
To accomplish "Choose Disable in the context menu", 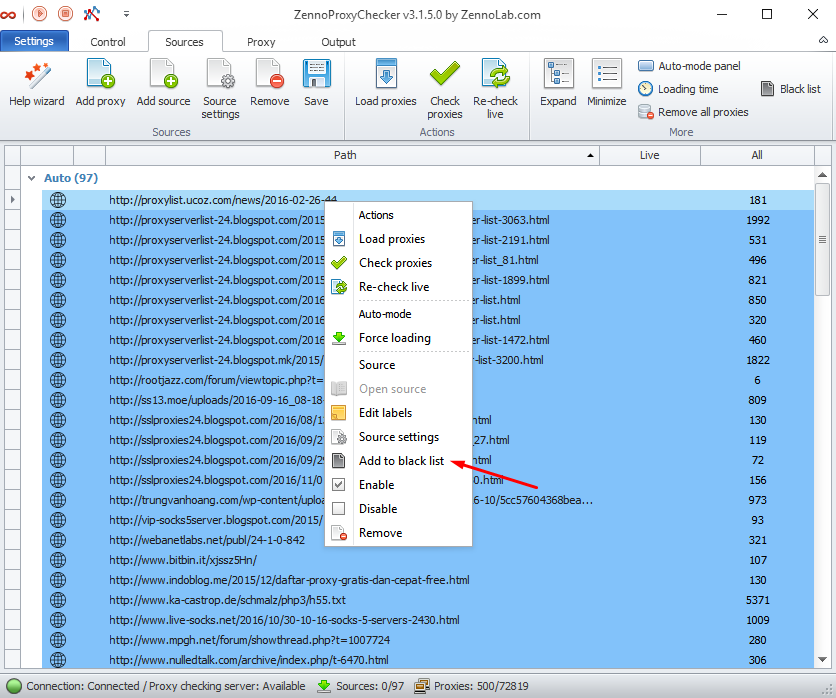I will pyautogui.click(x=399, y=509).
